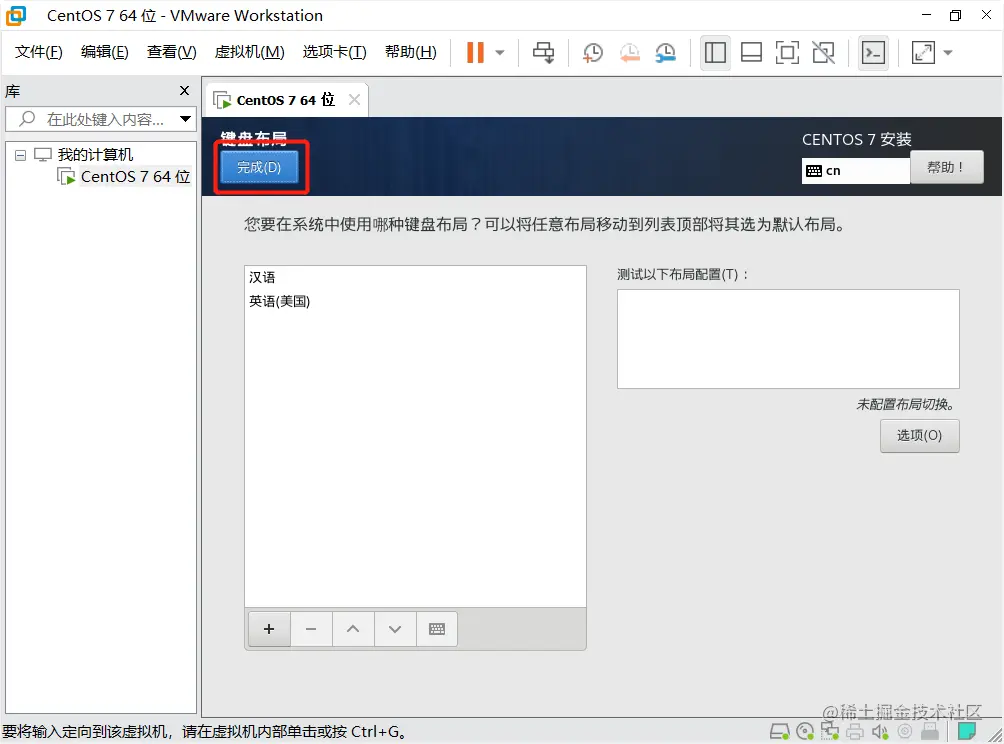Click the VMware Workstation title bar logo
This screenshot has width=1004, height=744.
(x=16, y=15)
